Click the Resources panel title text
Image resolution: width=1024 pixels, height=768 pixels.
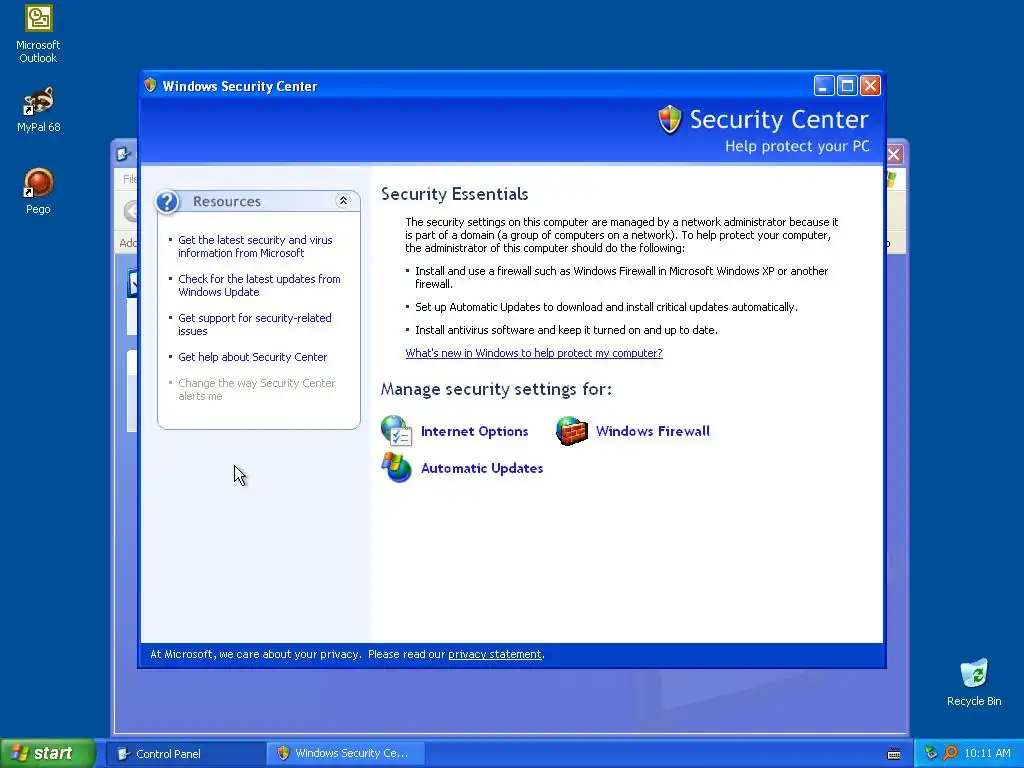pos(227,201)
